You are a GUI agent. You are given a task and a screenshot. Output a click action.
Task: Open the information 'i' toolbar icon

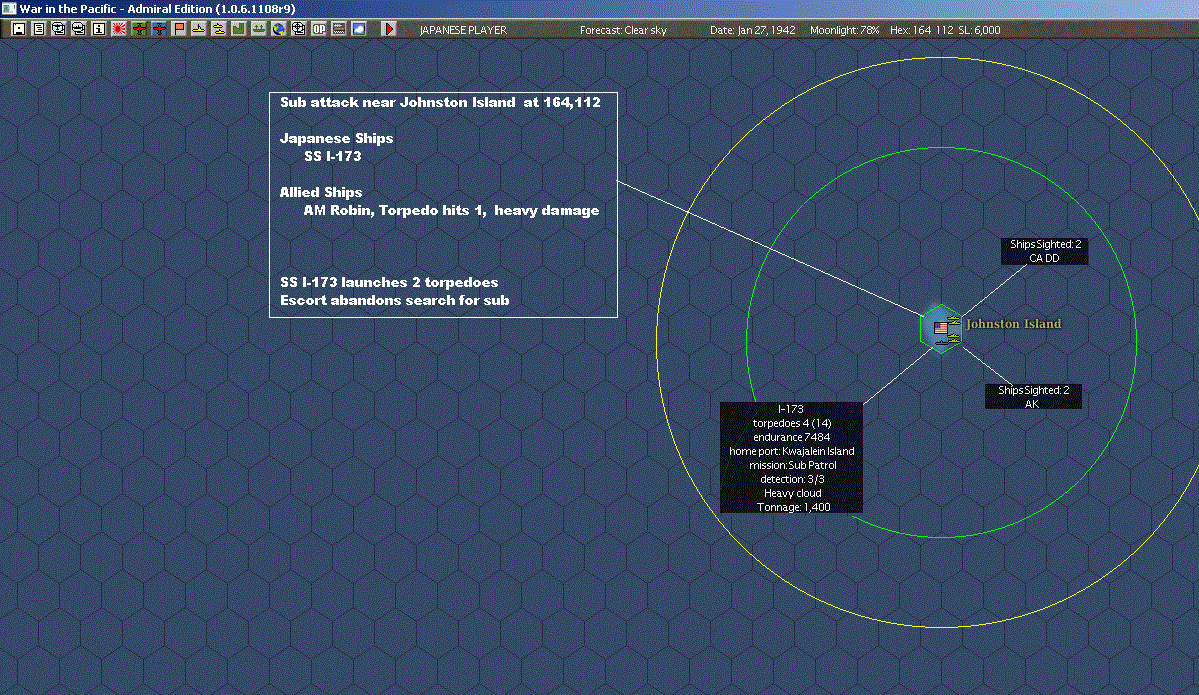[99, 29]
